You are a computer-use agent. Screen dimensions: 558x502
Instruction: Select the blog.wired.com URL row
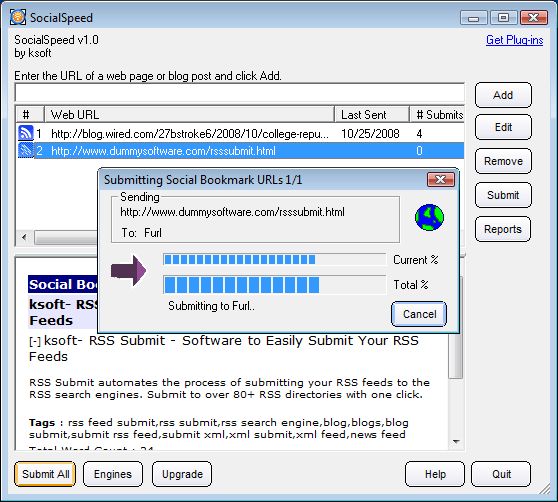tap(240, 133)
